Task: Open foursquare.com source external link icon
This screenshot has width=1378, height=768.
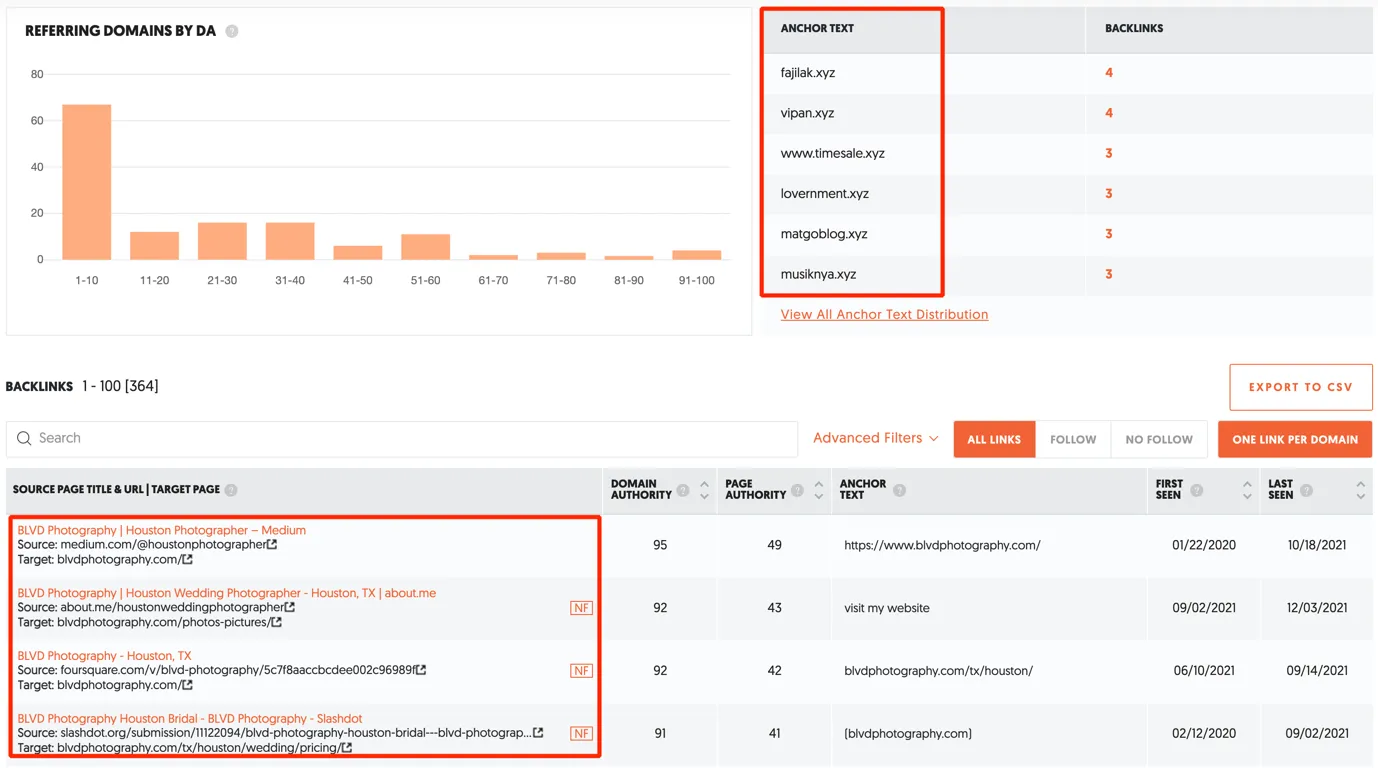Action: pyautogui.click(x=421, y=670)
